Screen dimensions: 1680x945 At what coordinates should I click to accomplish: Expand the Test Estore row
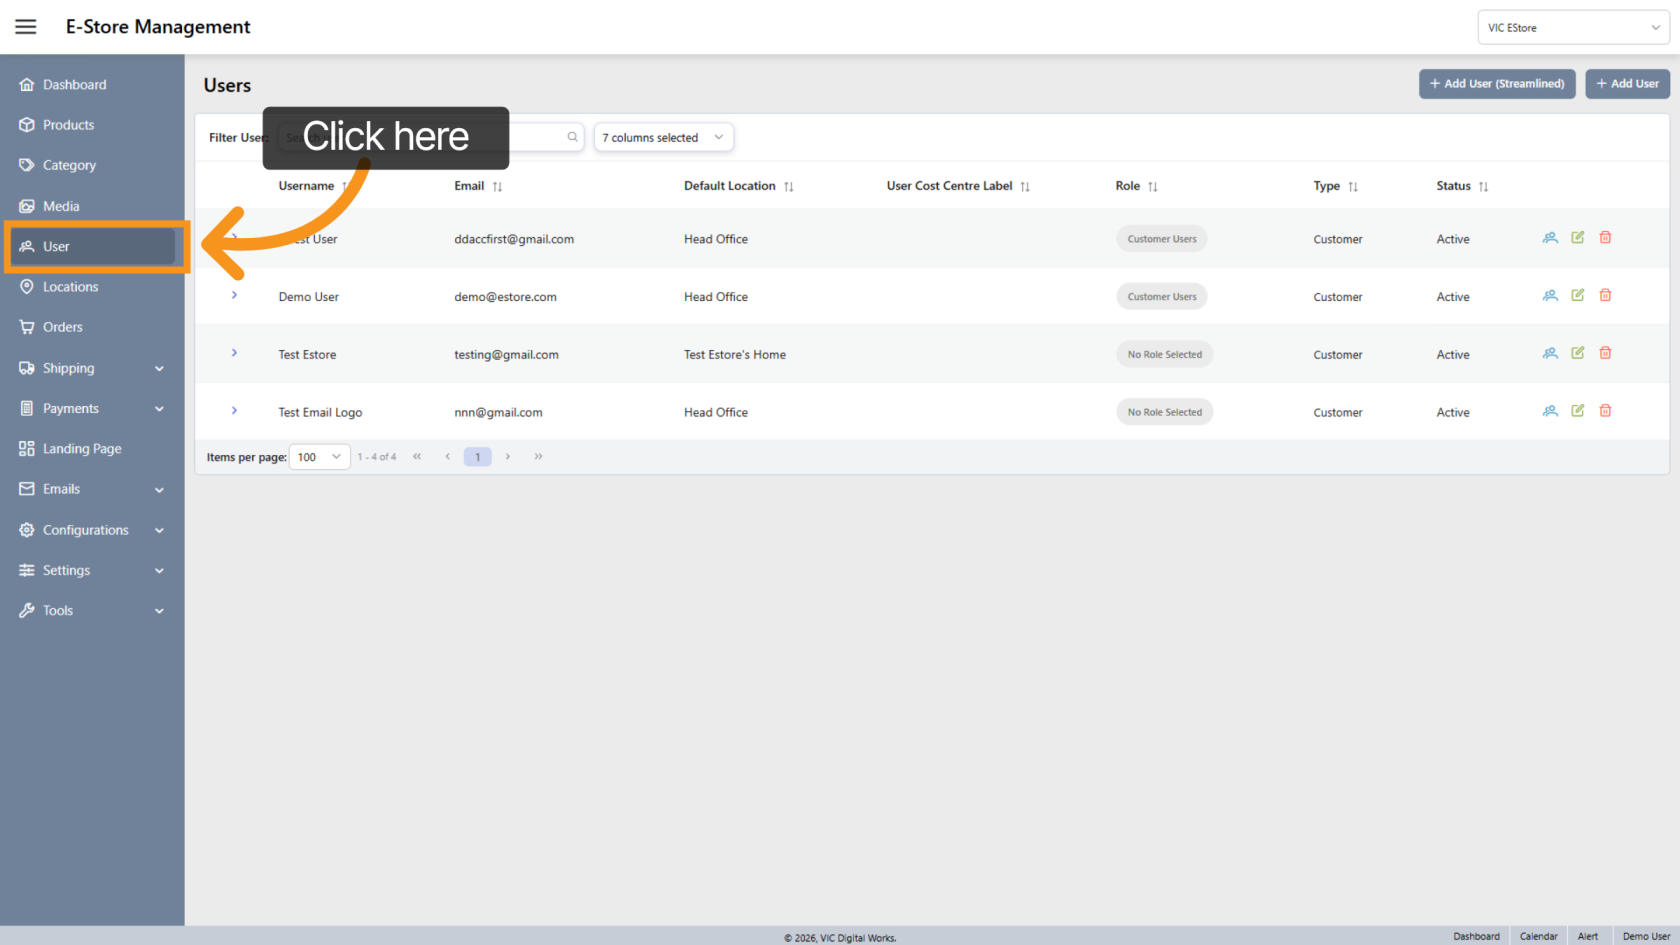pos(234,353)
